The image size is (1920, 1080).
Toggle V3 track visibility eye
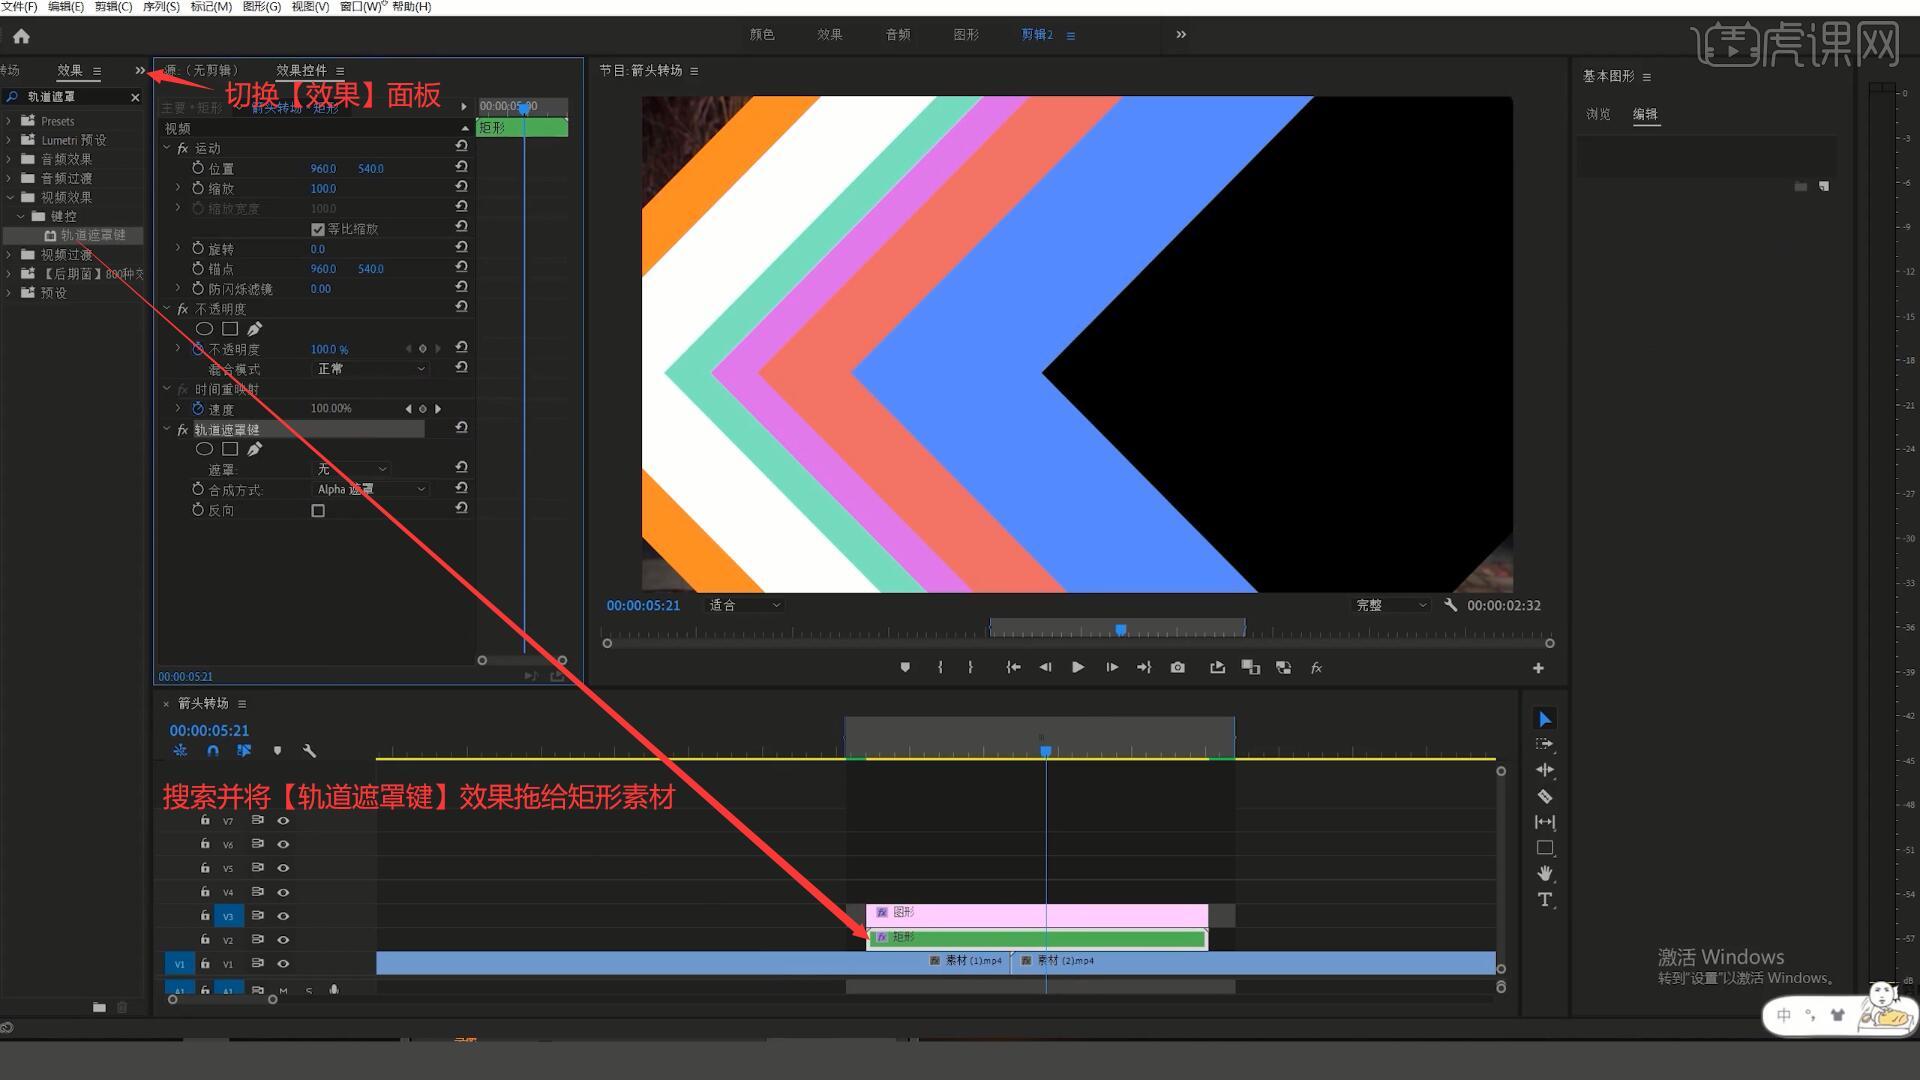283,916
